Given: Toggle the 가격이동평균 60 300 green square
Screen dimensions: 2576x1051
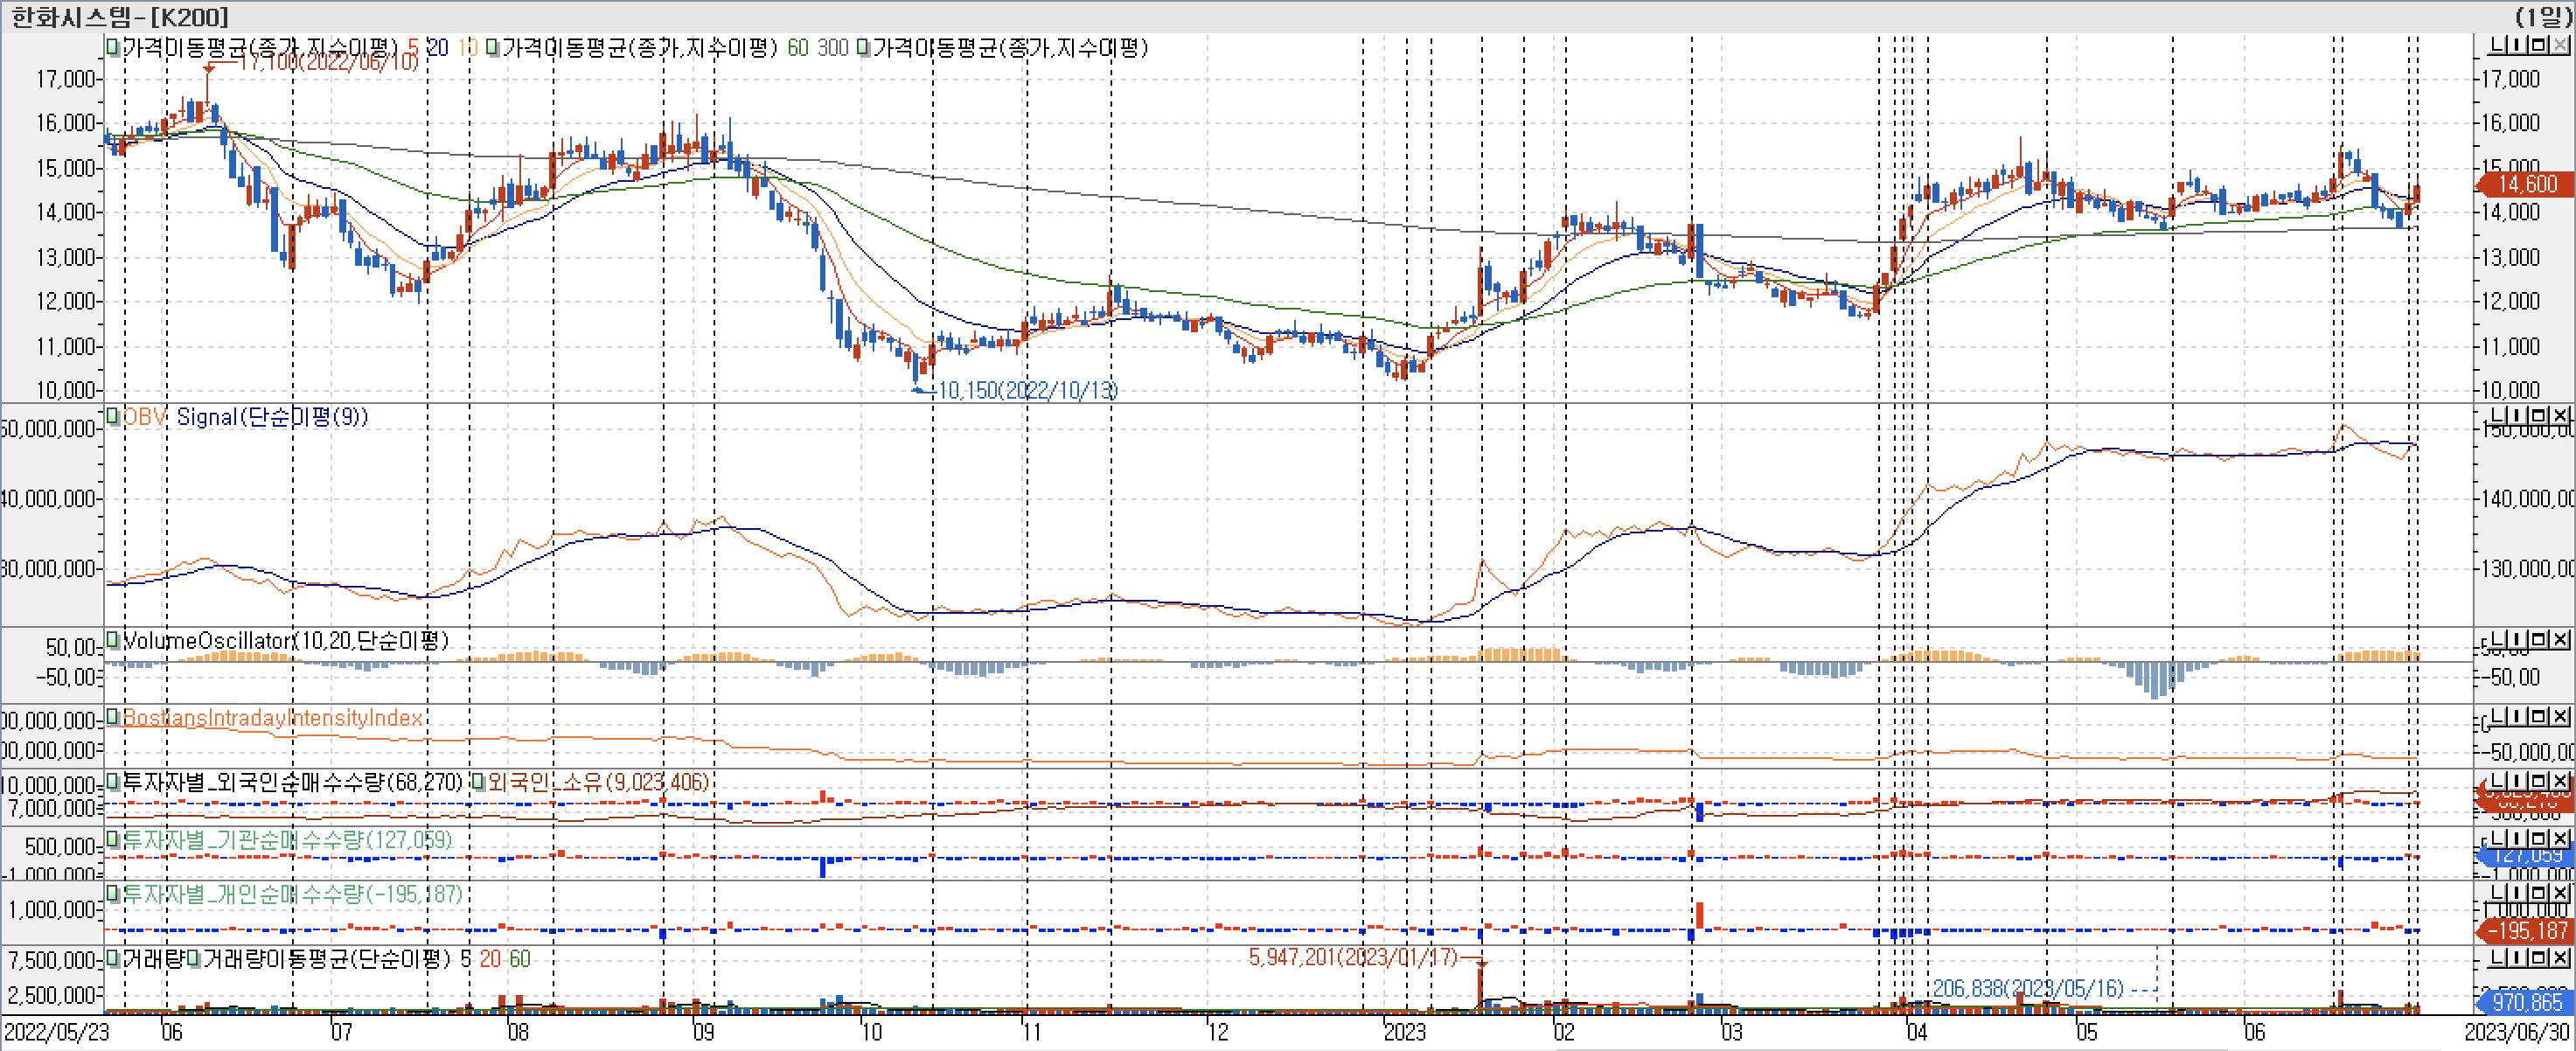Looking at the screenshot, I should [x=492, y=47].
